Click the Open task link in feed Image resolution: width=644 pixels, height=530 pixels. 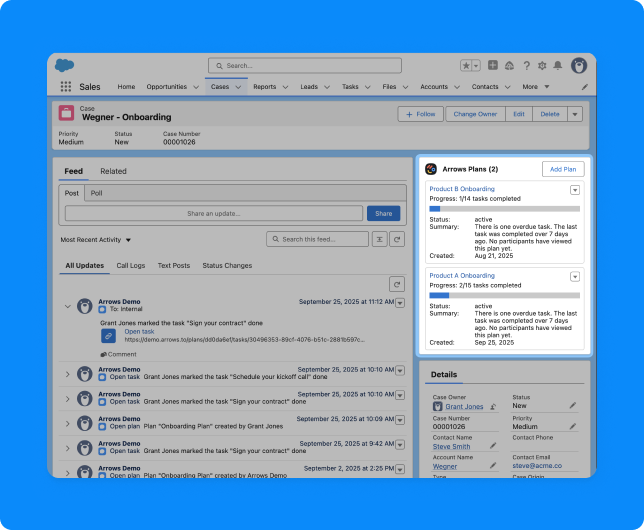click(x=139, y=332)
